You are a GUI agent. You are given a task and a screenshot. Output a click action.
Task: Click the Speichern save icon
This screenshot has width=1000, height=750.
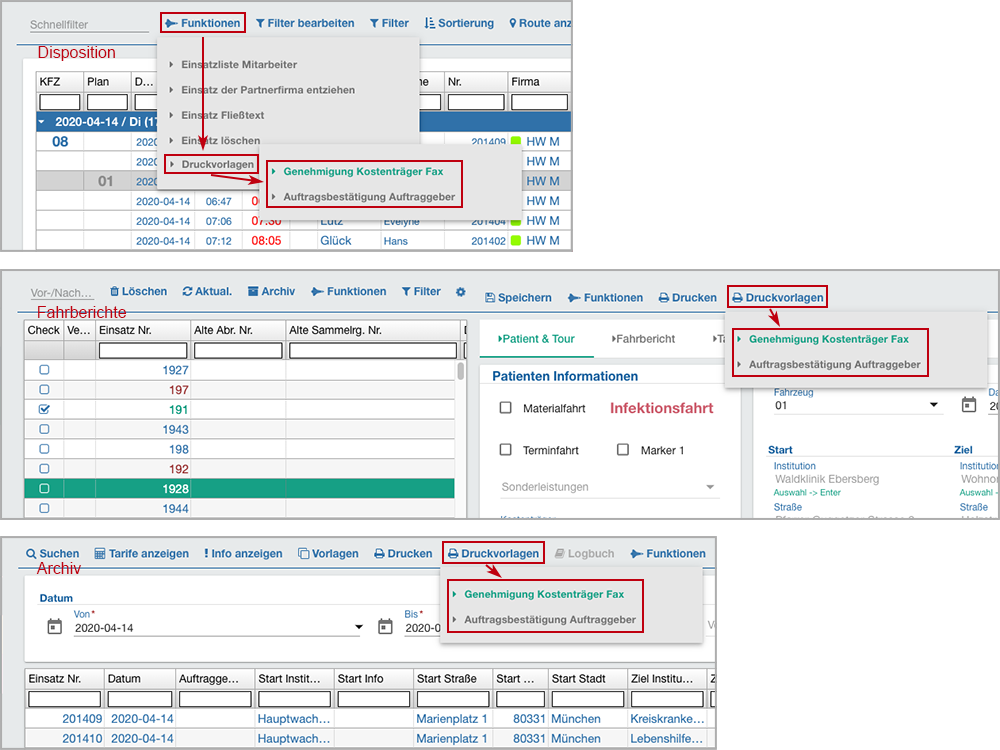point(490,298)
